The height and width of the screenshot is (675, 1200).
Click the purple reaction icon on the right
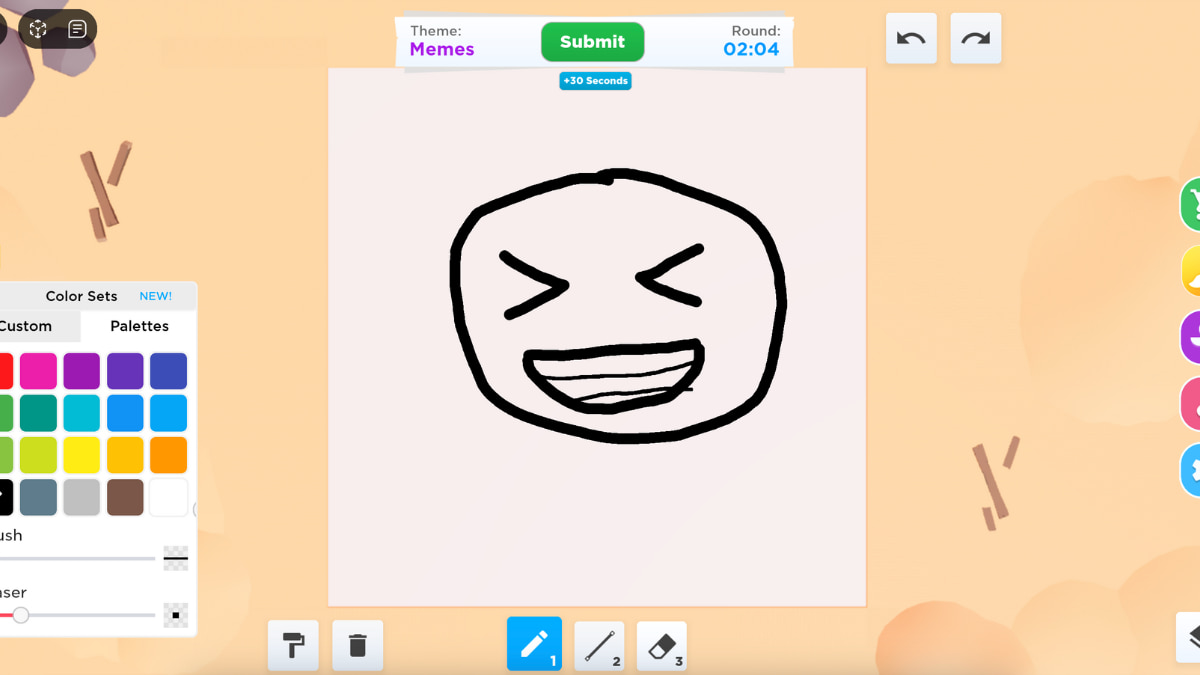coord(1192,337)
